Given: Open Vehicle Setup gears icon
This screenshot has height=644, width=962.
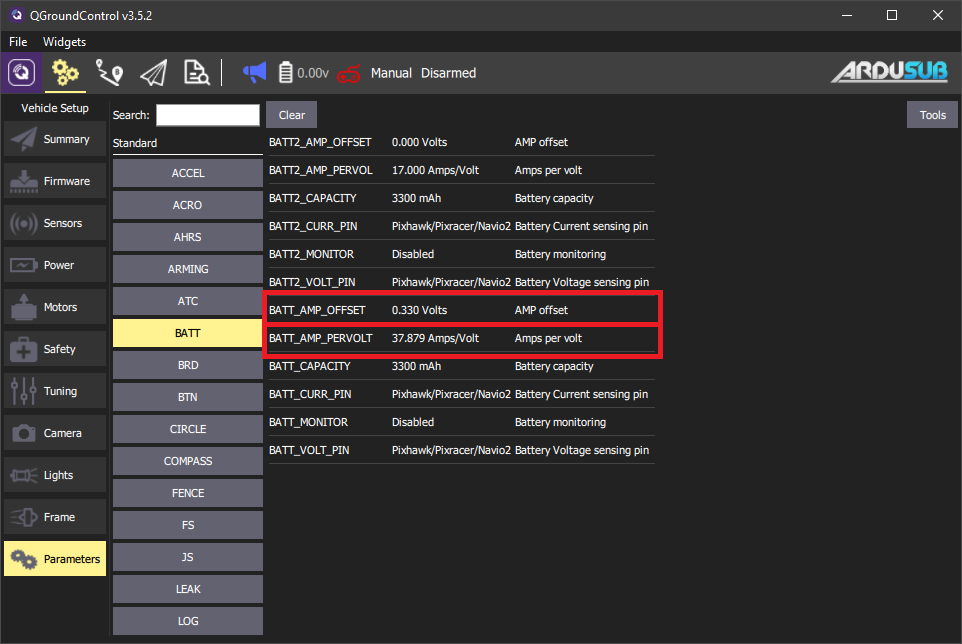Looking at the screenshot, I should click(66, 73).
